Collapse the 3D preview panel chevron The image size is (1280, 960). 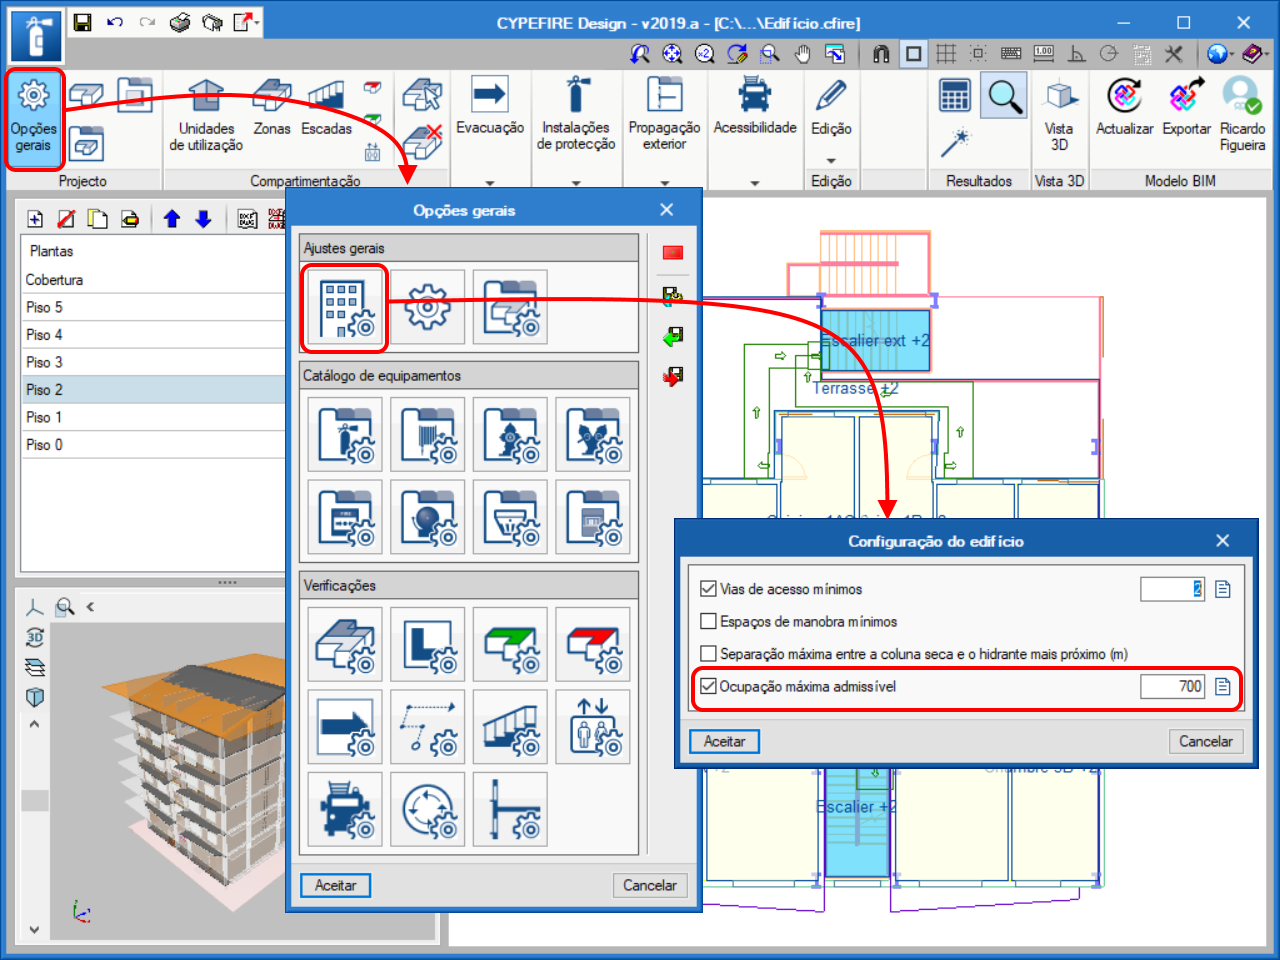point(90,606)
